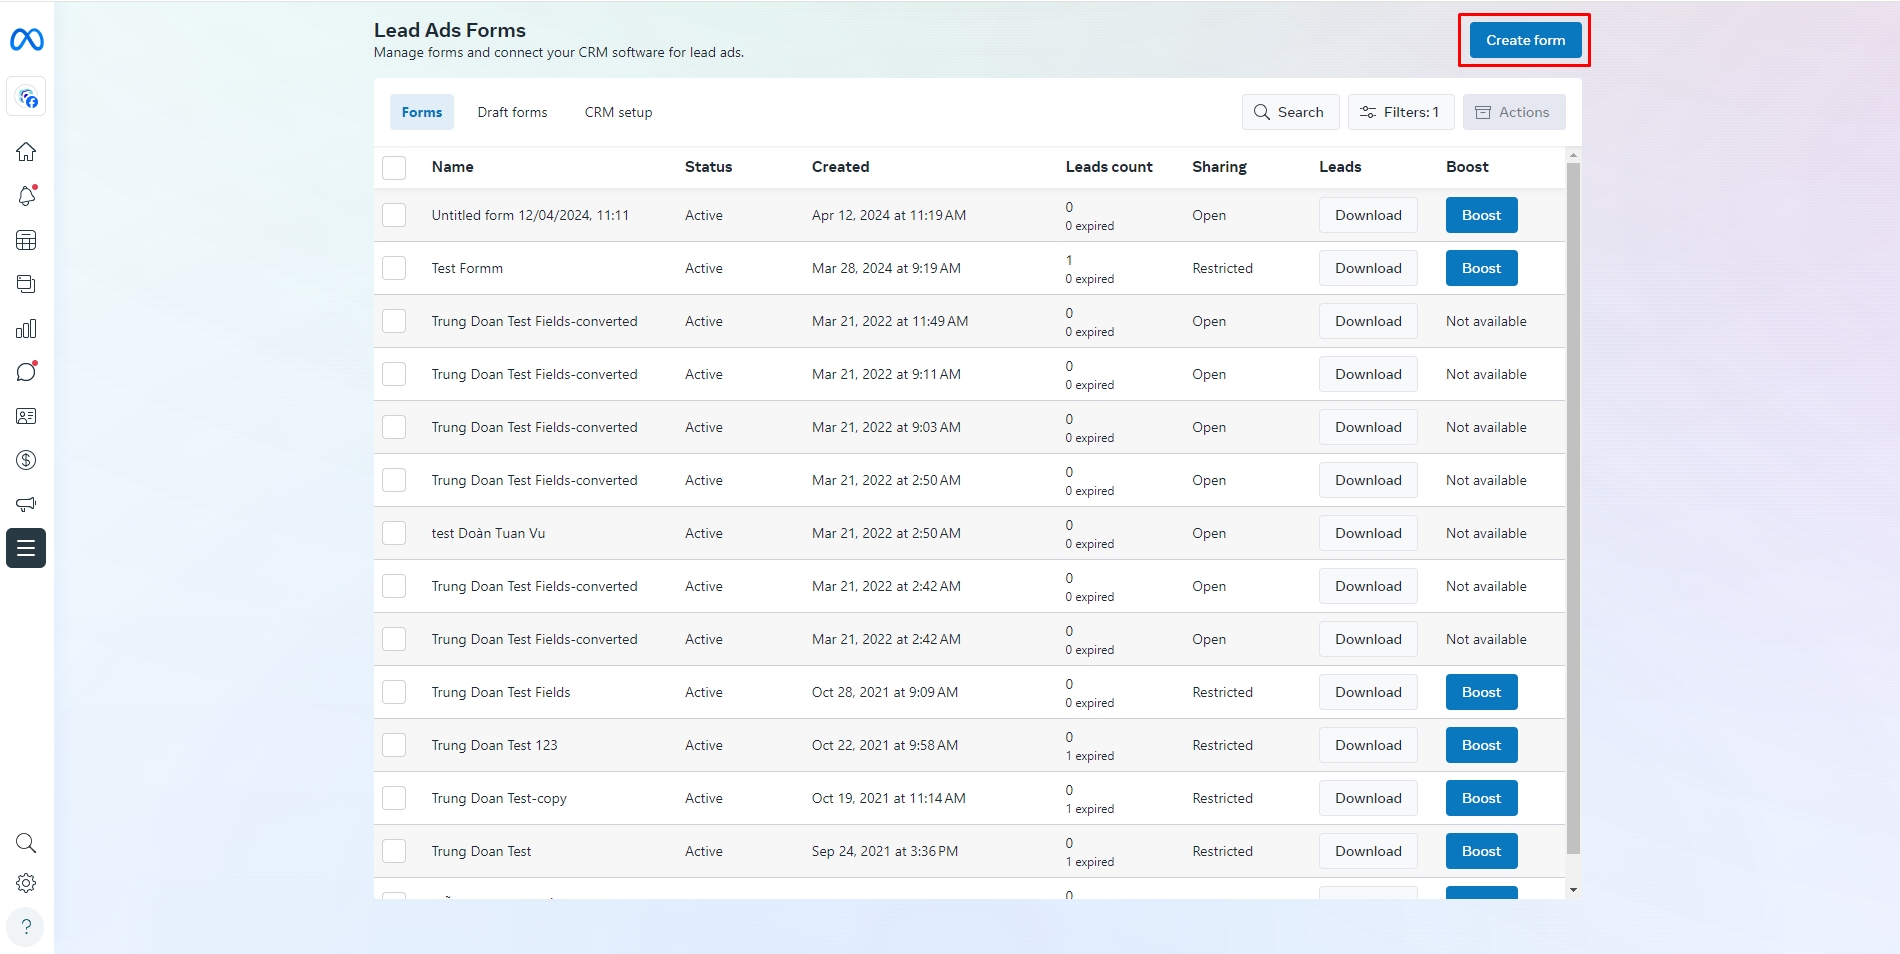Toggle the select-all checkbox in header
This screenshot has width=1900, height=954.
click(394, 167)
